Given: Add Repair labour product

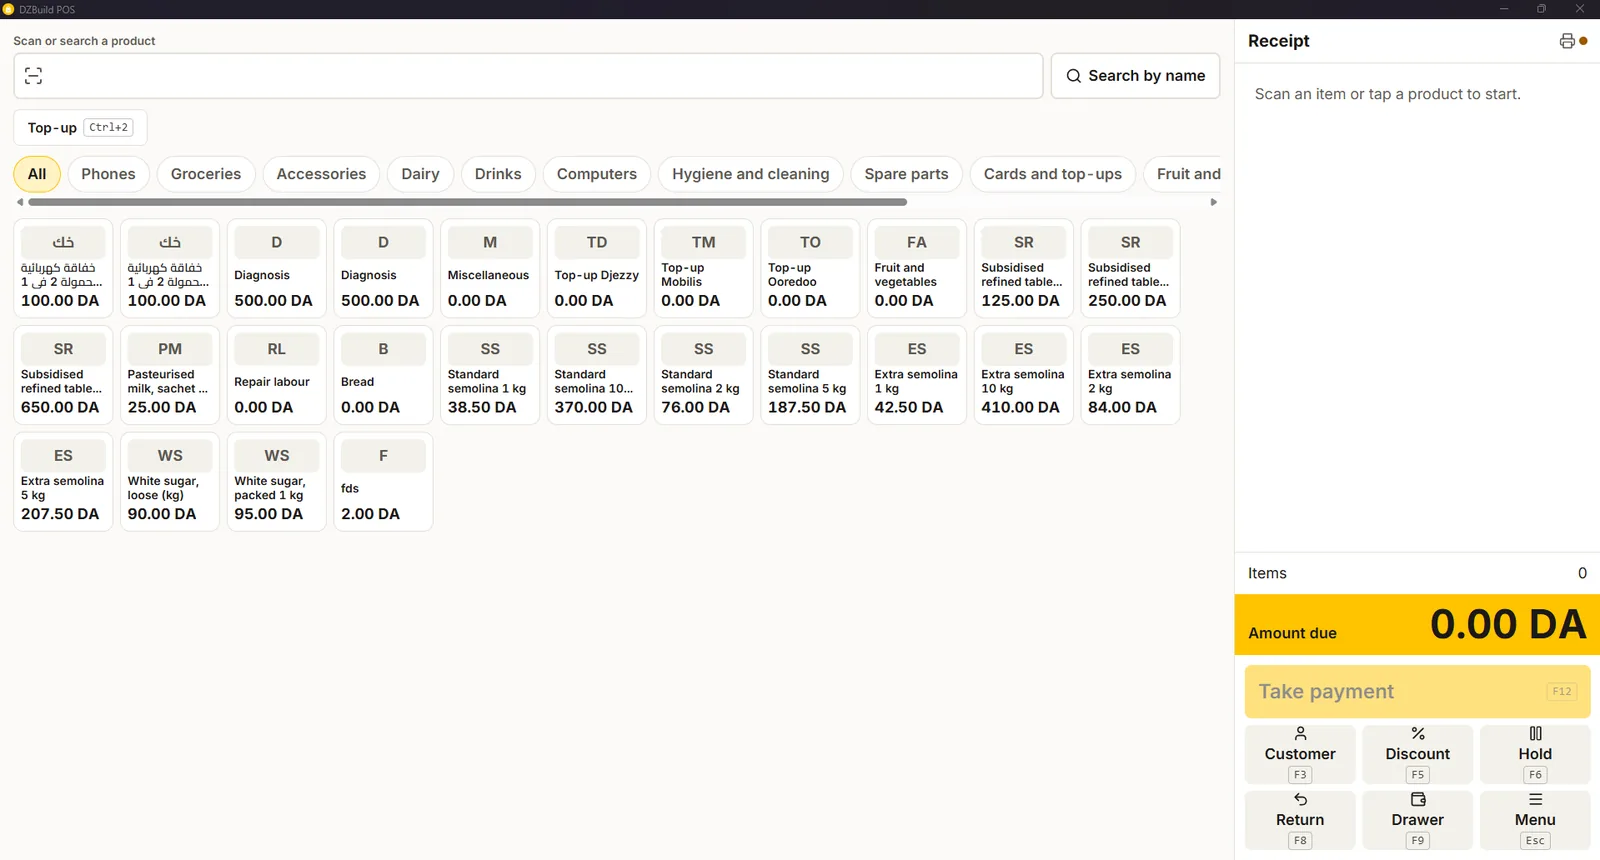Looking at the screenshot, I should pos(277,375).
